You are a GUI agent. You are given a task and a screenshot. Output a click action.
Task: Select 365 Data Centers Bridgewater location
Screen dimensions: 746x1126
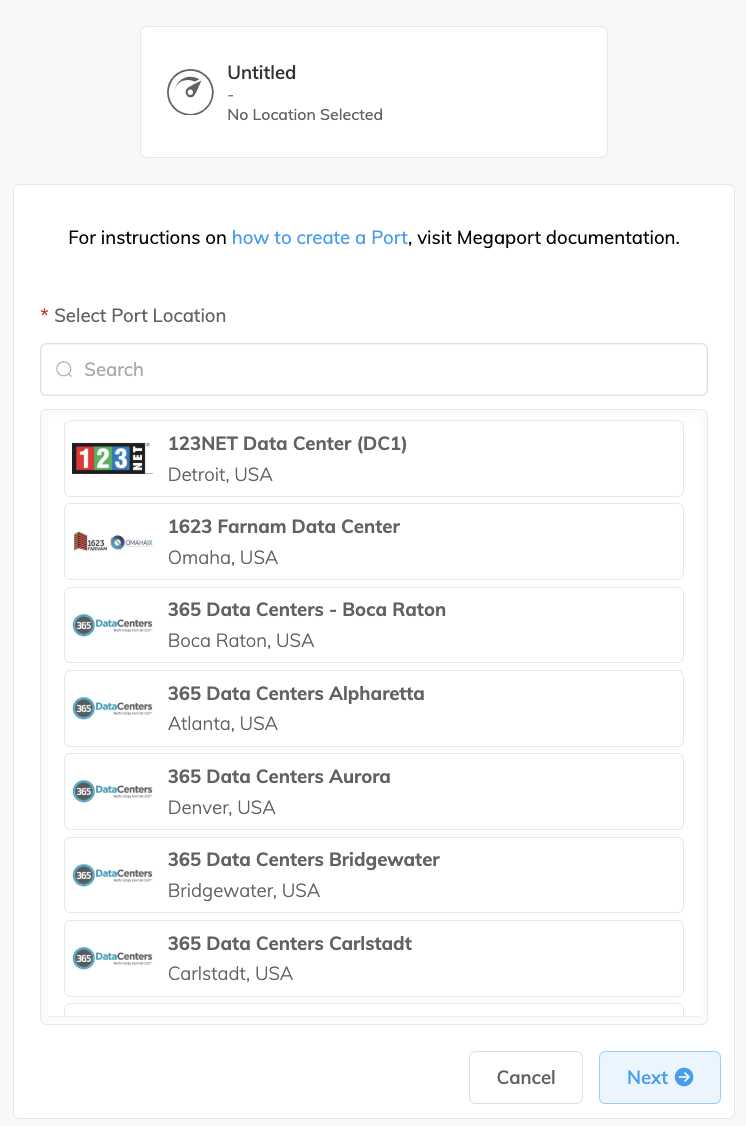coord(373,874)
